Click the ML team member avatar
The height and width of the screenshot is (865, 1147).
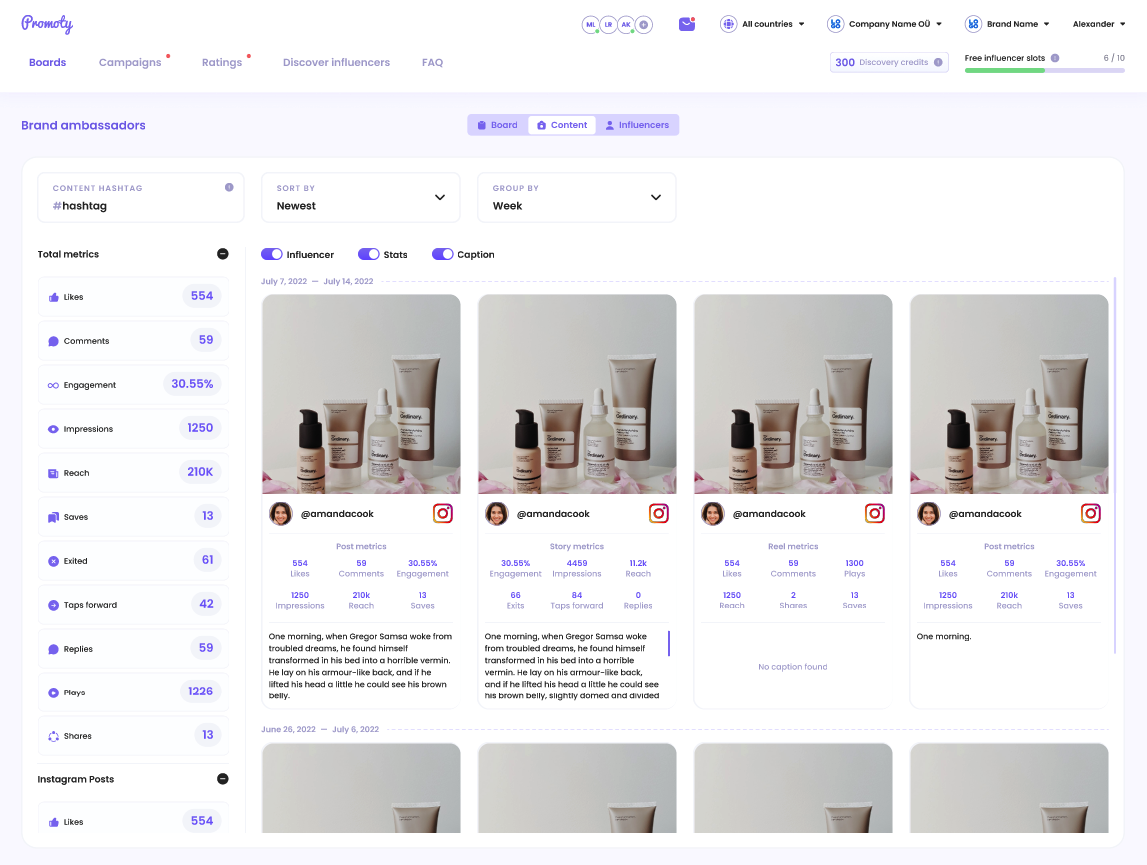coord(590,24)
